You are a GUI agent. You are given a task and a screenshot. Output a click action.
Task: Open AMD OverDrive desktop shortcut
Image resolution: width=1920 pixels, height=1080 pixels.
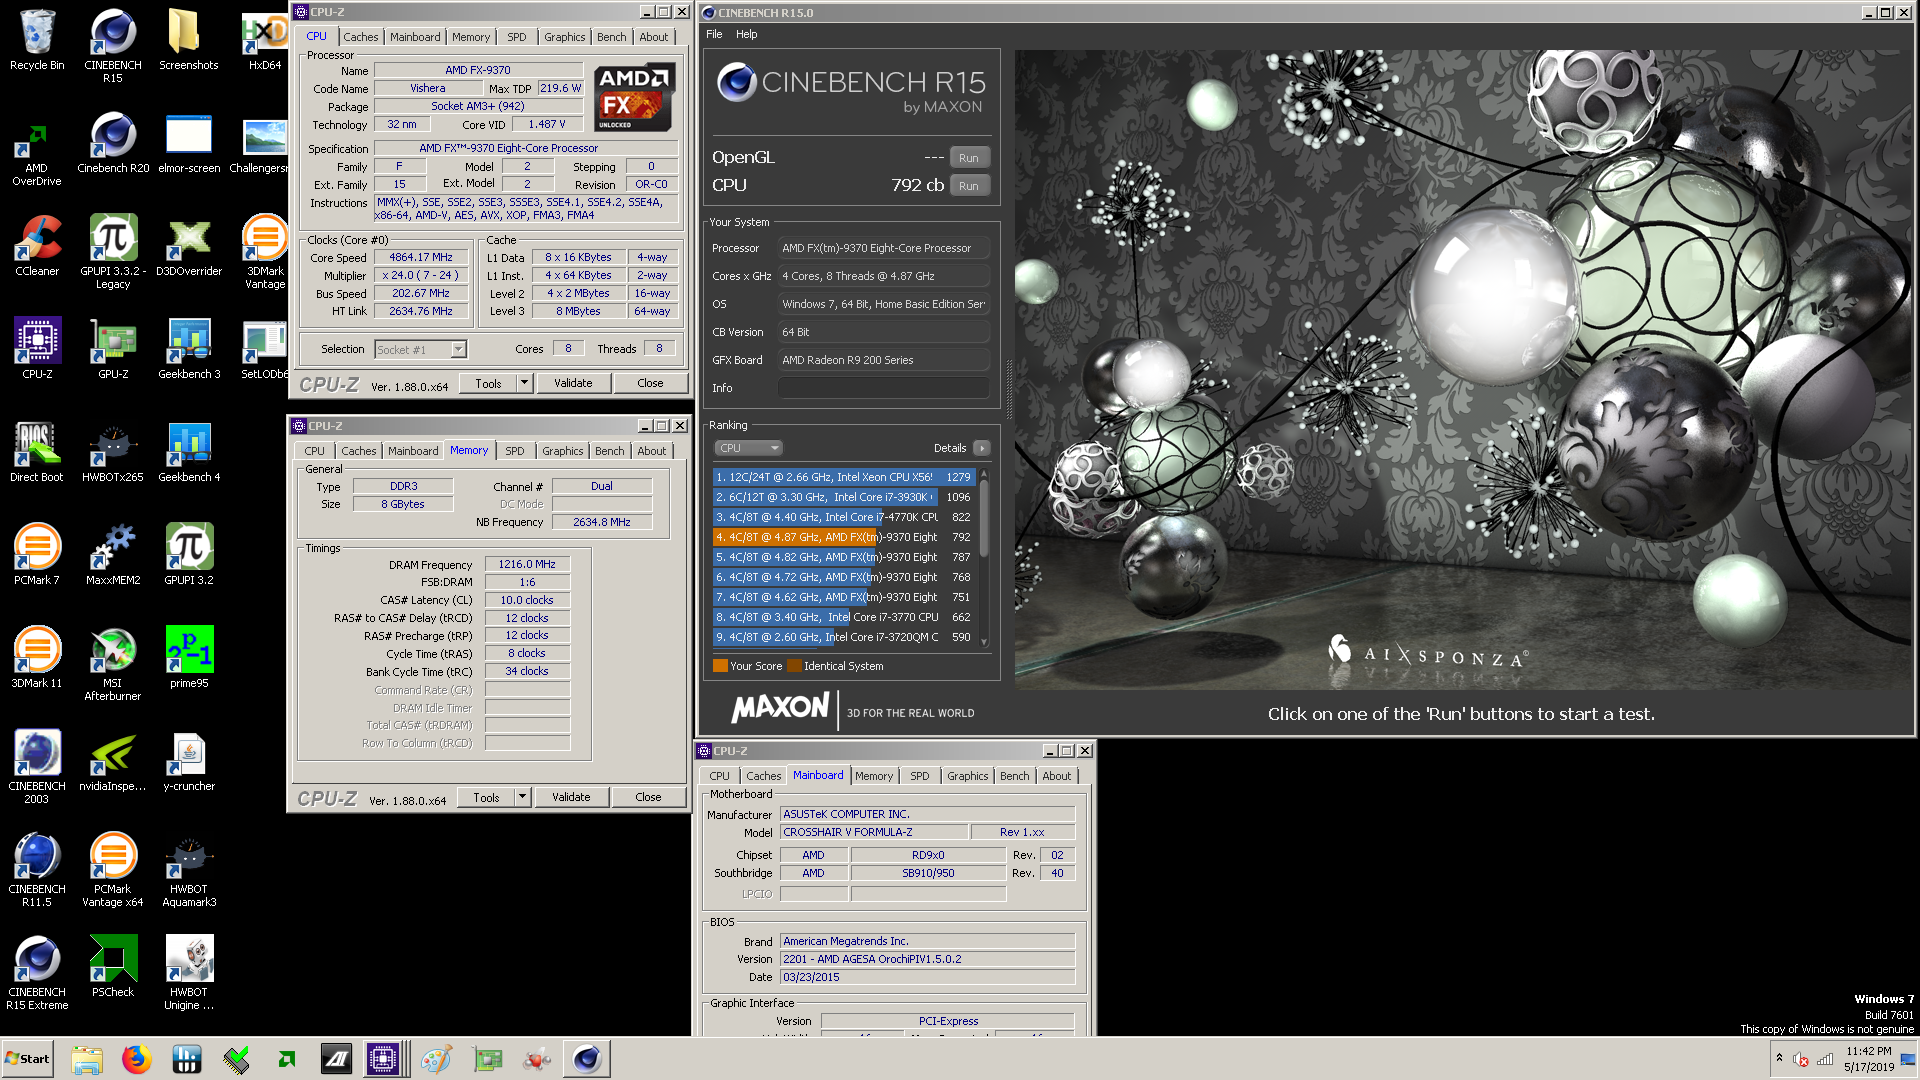coord(37,155)
